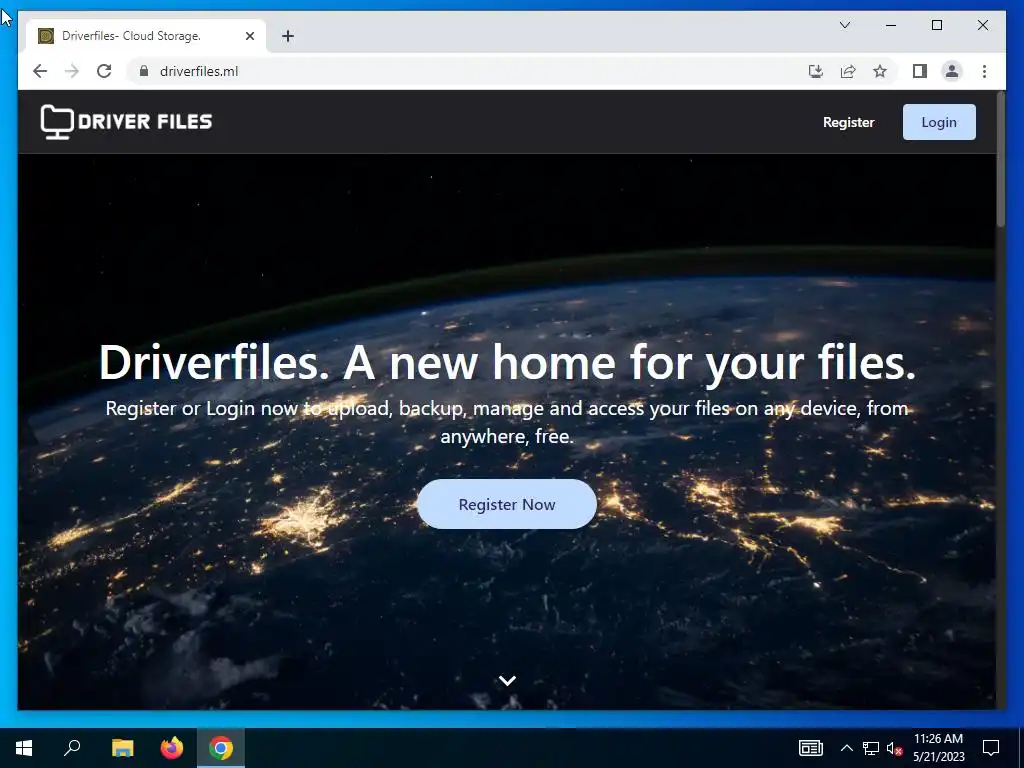This screenshot has height=768, width=1024.
Task: Click the install app icon in address bar
Action: (x=816, y=71)
